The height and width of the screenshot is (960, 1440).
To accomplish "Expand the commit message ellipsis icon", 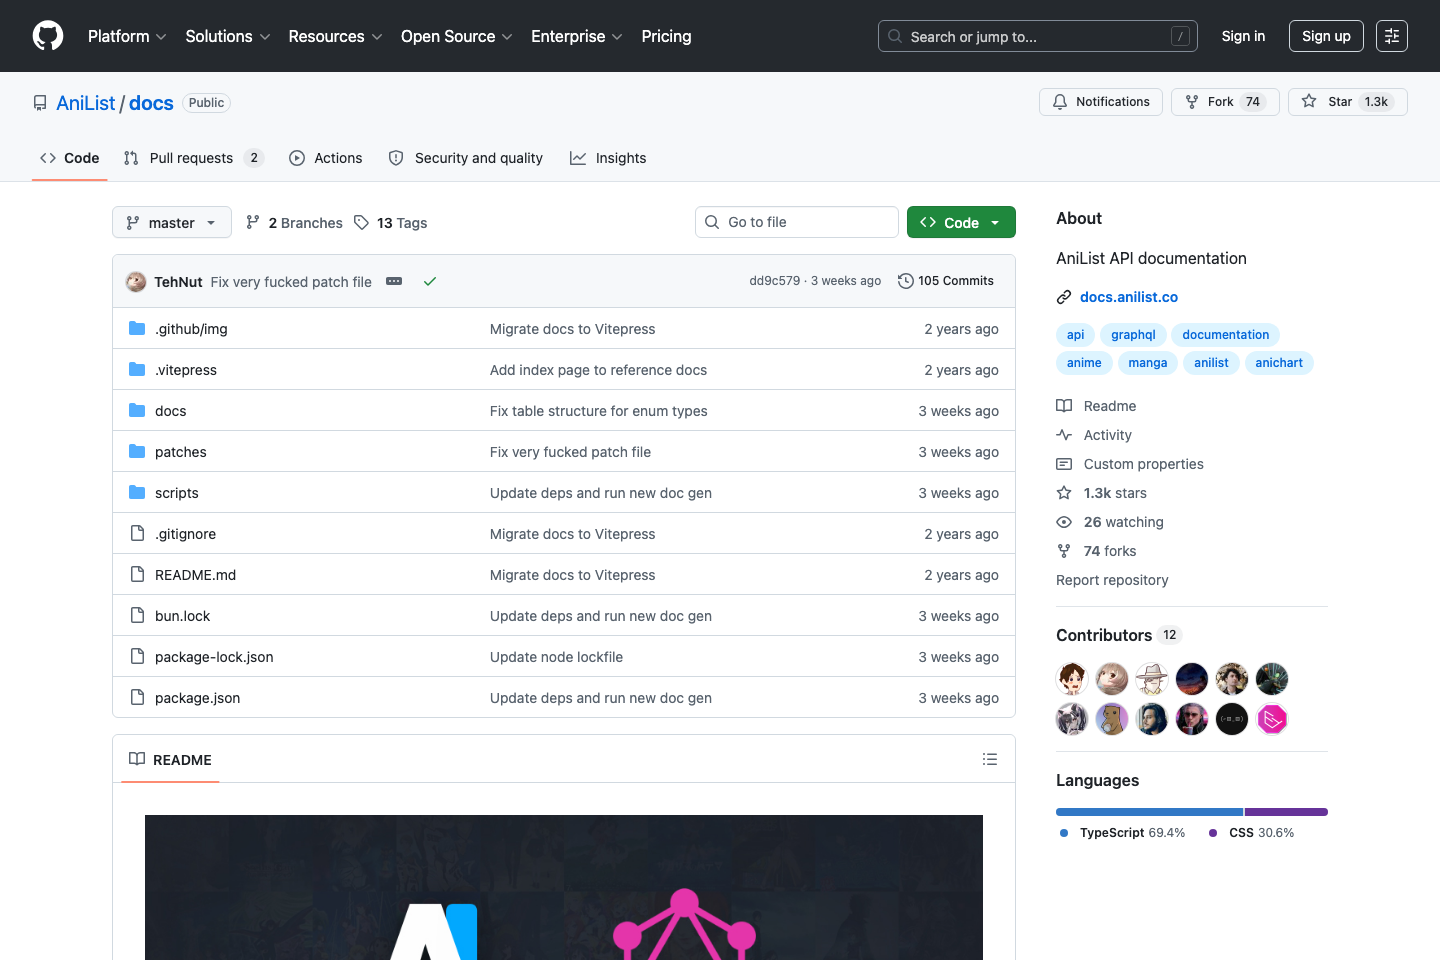I will click(x=394, y=281).
